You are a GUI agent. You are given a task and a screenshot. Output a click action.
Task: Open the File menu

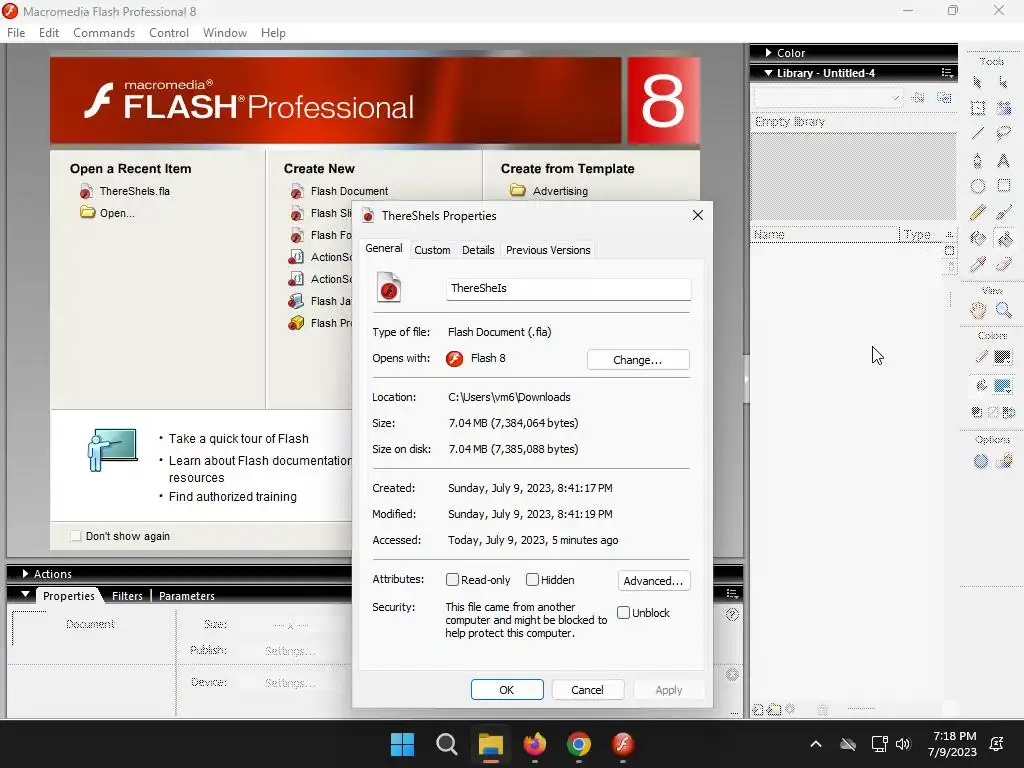16,33
